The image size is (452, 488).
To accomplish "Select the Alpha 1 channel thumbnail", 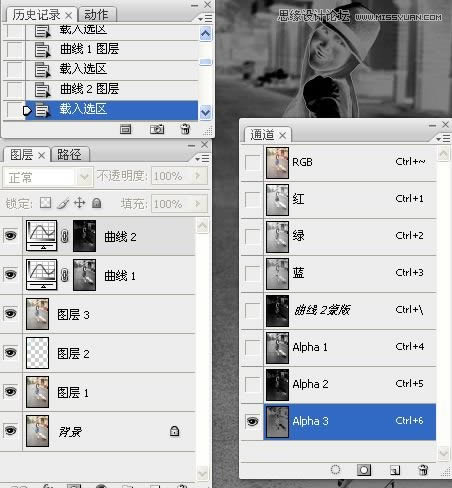I will click(277, 348).
